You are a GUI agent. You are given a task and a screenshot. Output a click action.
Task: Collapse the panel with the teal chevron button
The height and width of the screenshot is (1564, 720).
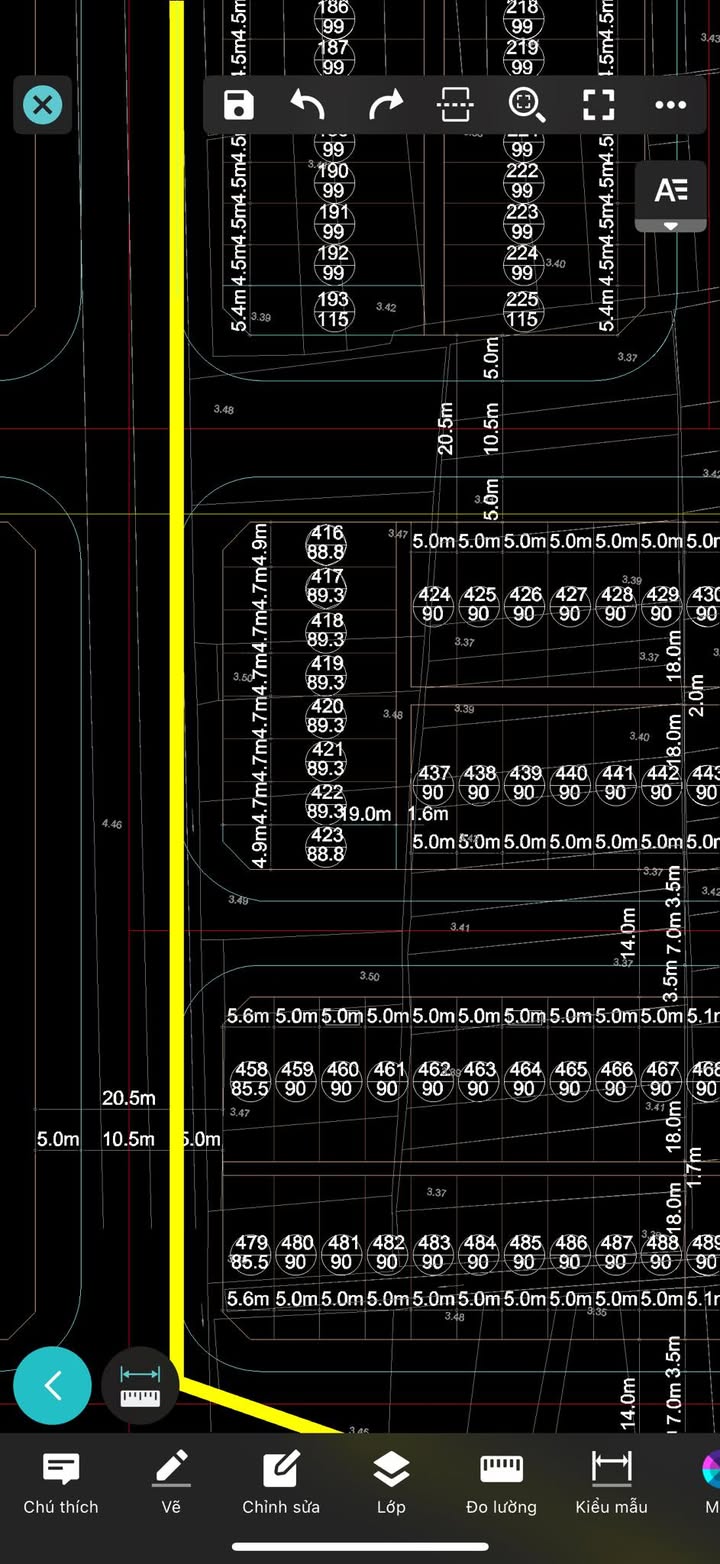[52, 1386]
